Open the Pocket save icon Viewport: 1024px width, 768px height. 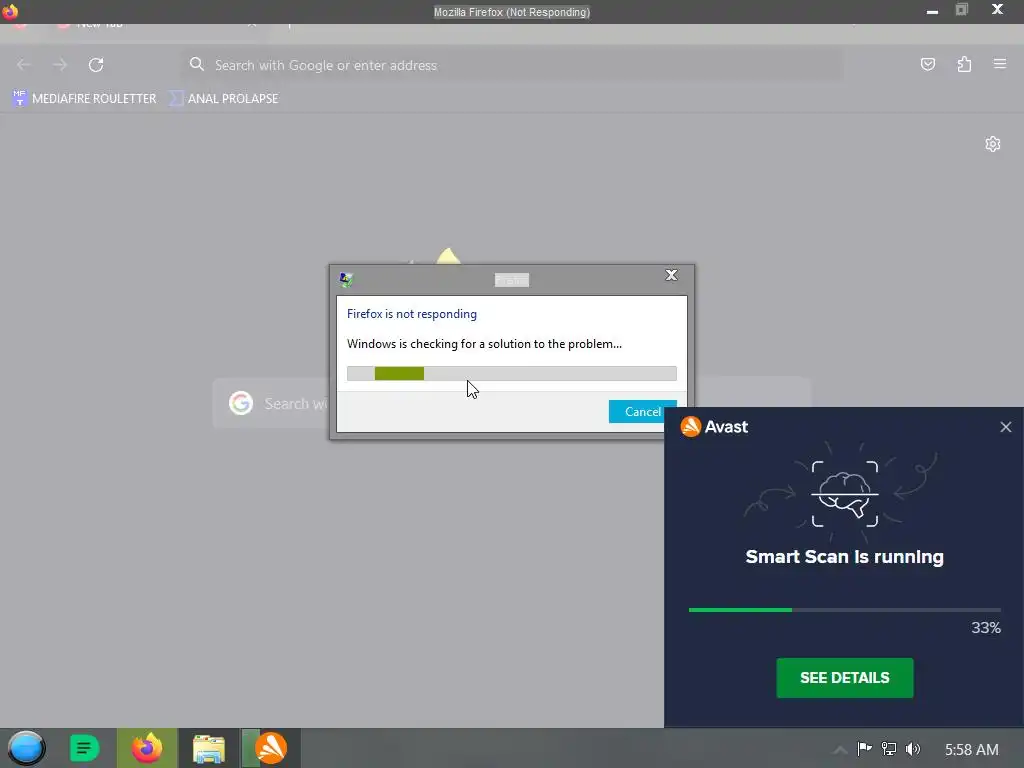(927, 64)
